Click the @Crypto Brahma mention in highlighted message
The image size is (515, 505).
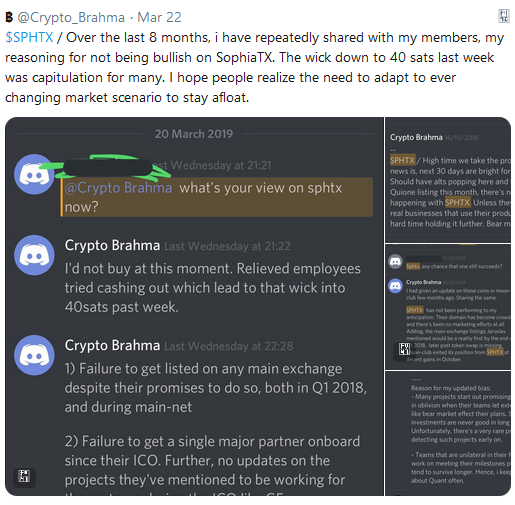[118, 188]
